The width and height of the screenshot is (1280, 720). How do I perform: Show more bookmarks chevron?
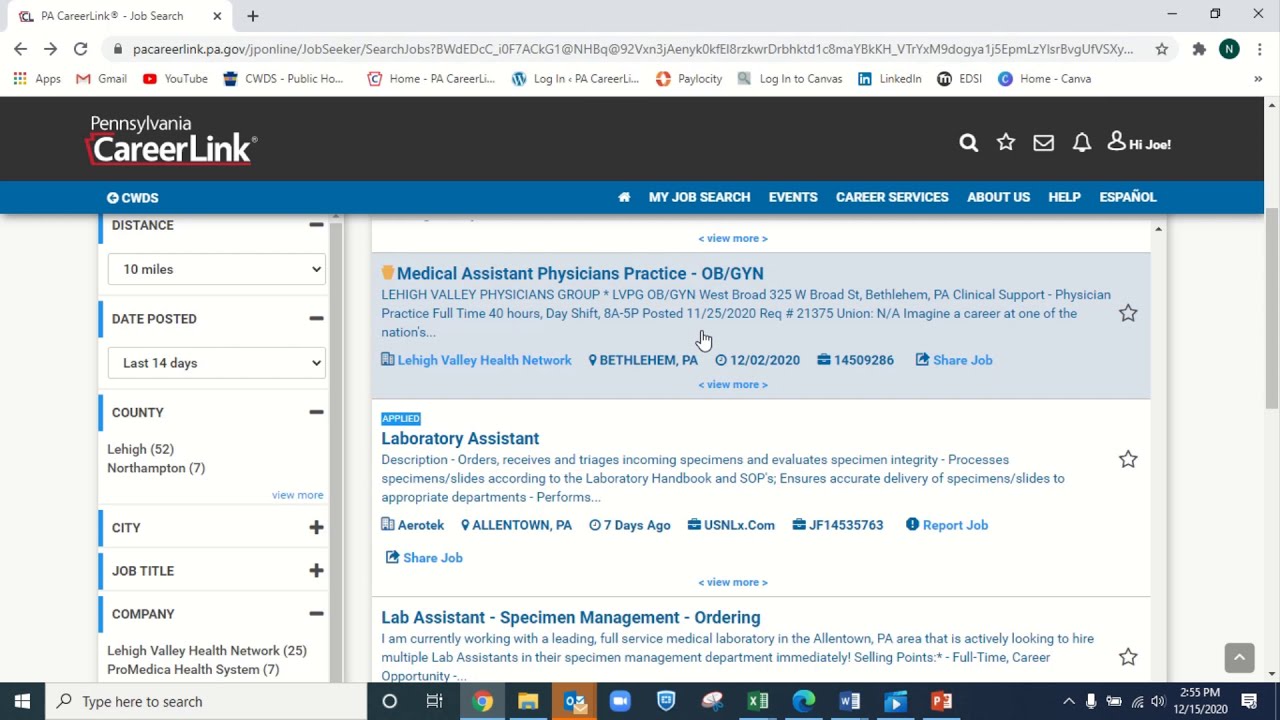pyautogui.click(x=1258, y=78)
